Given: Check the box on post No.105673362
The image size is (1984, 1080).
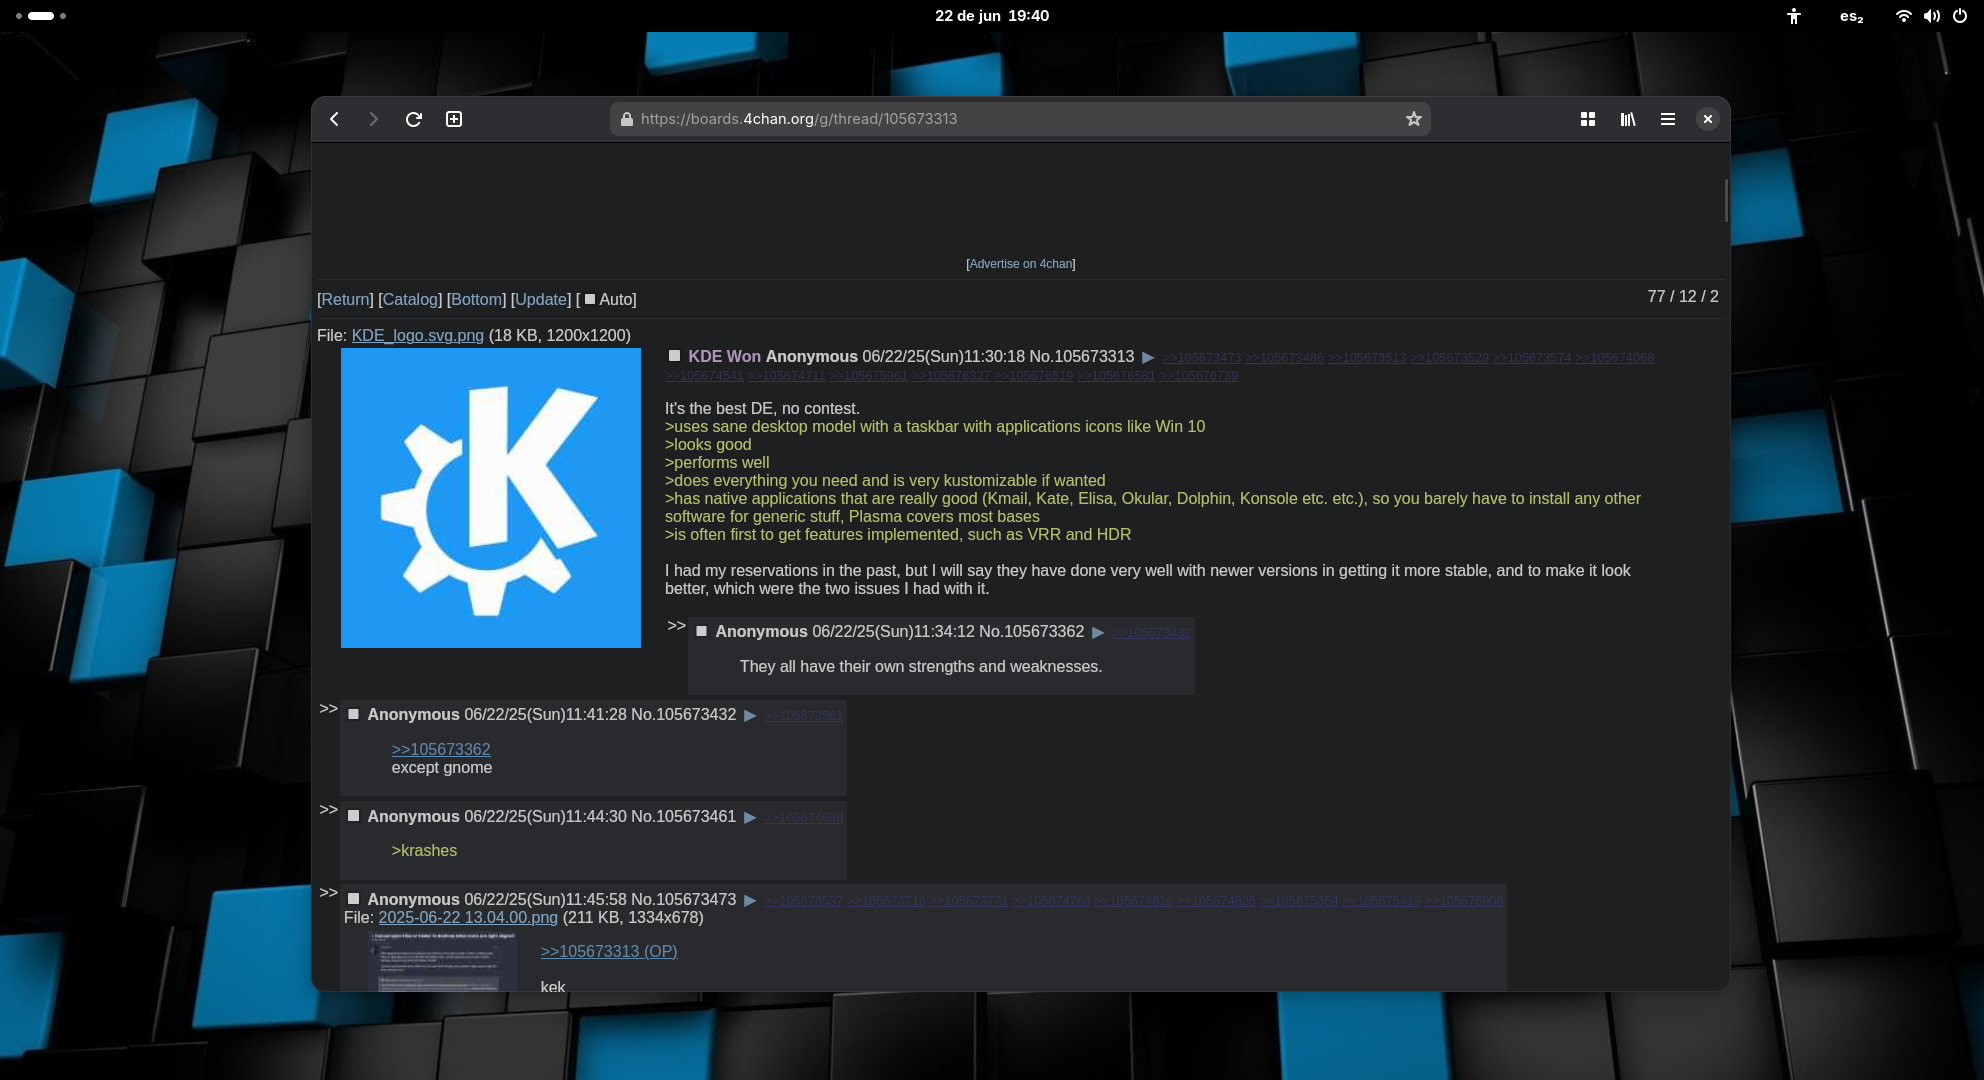Looking at the screenshot, I should pyautogui.click(x=701, y=631).
